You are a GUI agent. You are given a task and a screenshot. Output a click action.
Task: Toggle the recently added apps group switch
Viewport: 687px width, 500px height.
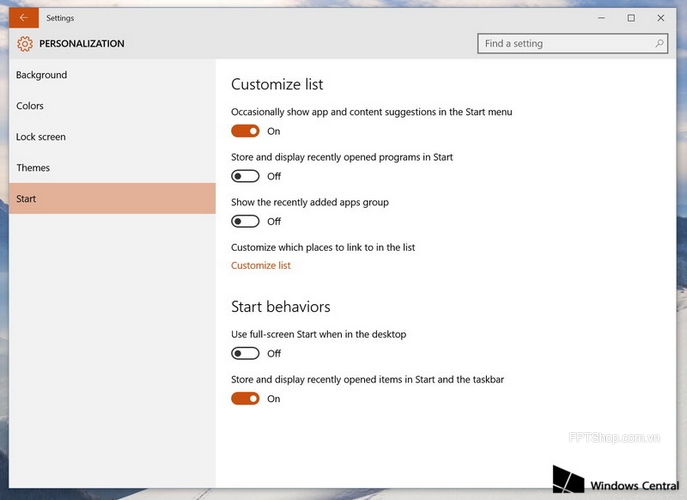tap(245, 221)
